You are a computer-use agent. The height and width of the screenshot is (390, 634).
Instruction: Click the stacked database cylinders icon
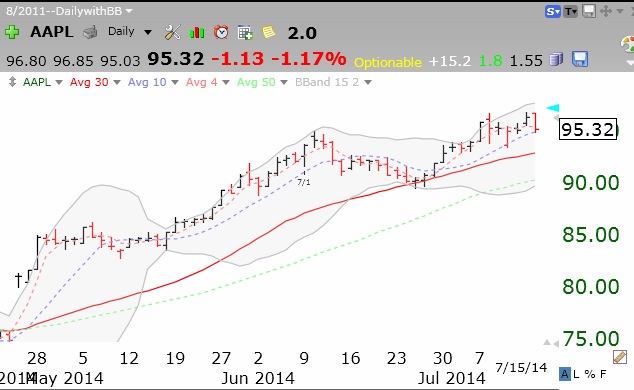[x=556, y=59]
